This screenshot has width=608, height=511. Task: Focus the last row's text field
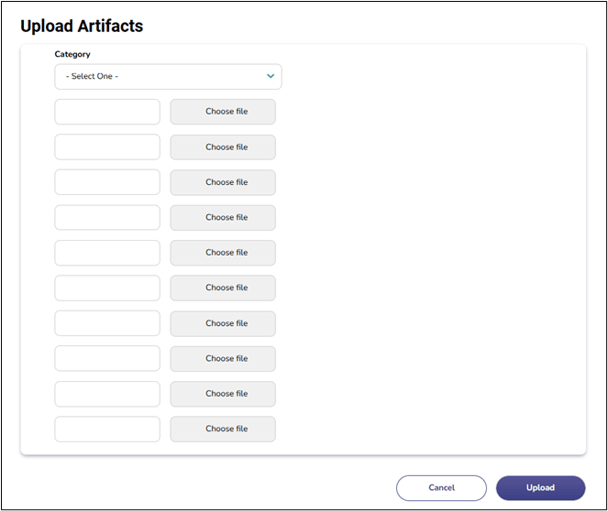tap(107, 429)
